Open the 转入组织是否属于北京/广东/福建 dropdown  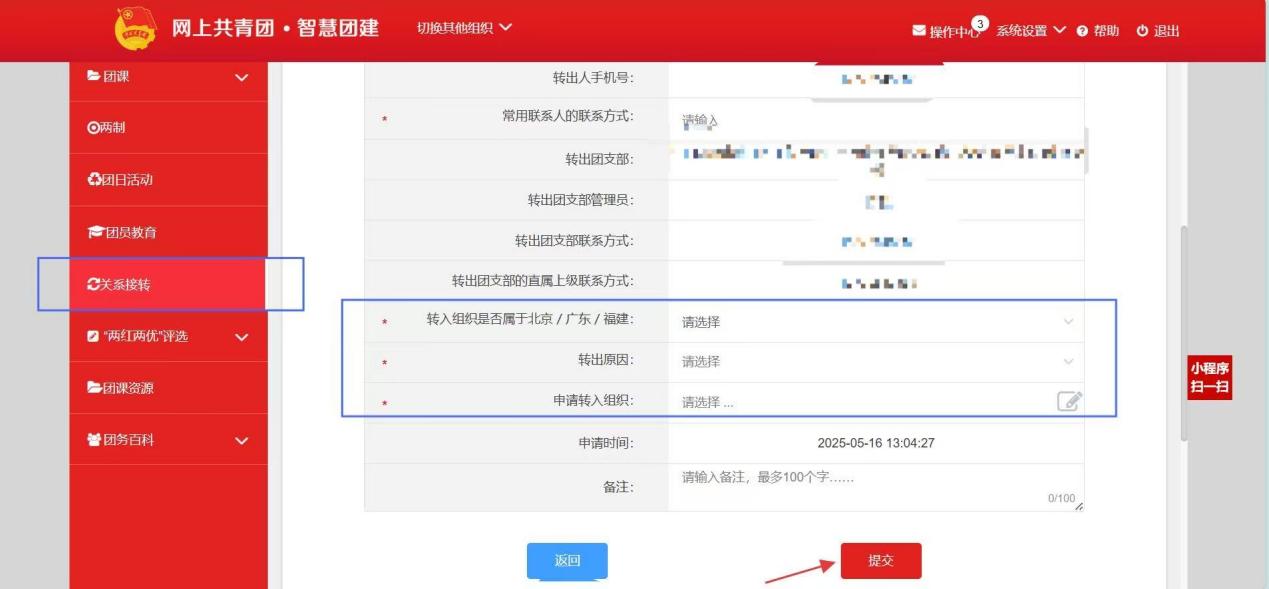[875, 322]
